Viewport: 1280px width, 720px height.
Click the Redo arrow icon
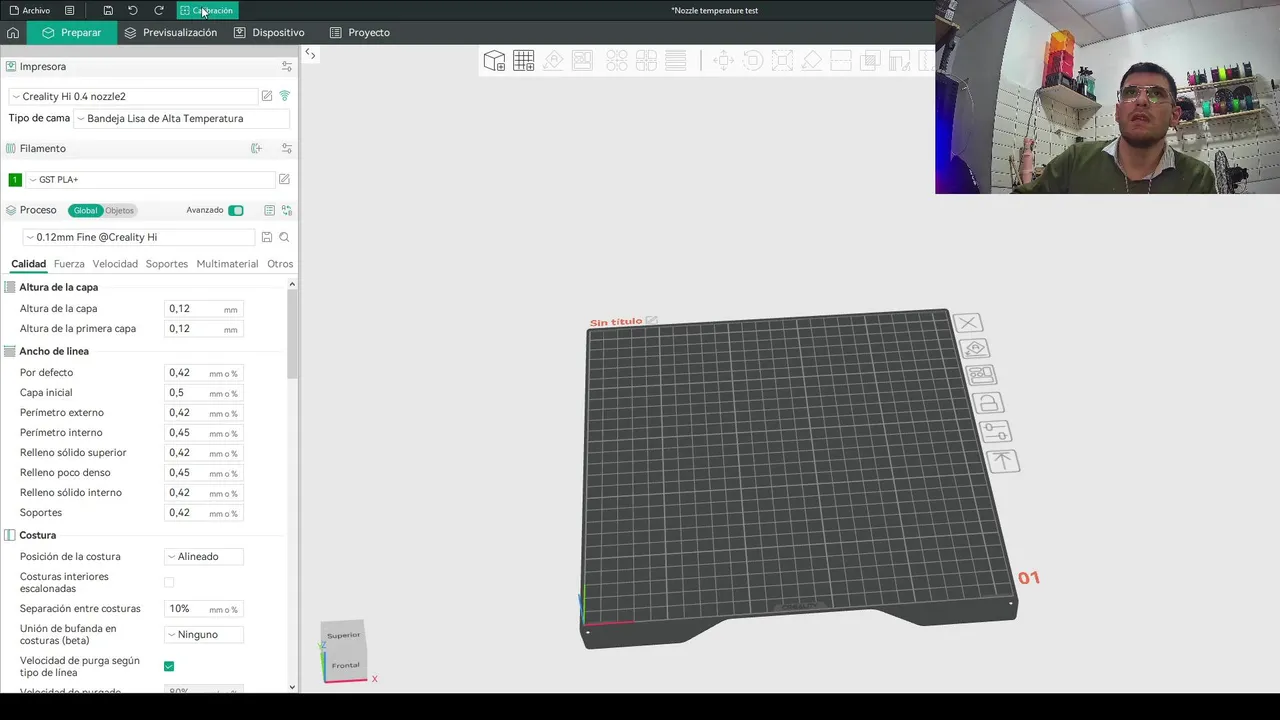(158, 10)
